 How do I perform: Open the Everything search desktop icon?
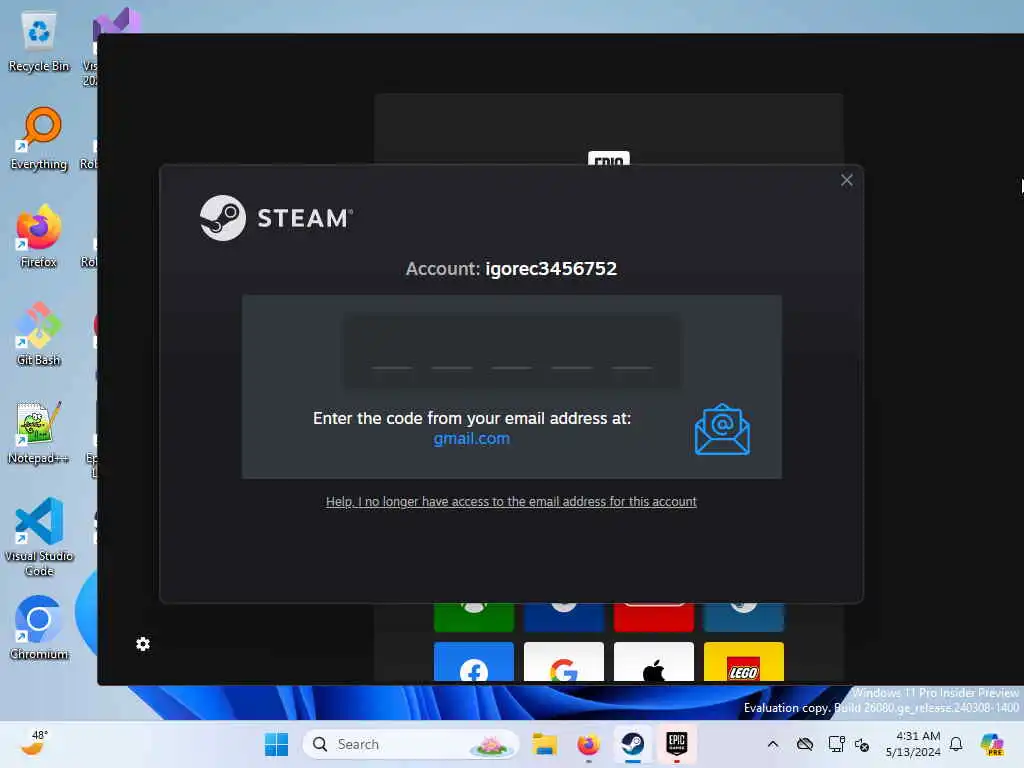click(39, 138)
